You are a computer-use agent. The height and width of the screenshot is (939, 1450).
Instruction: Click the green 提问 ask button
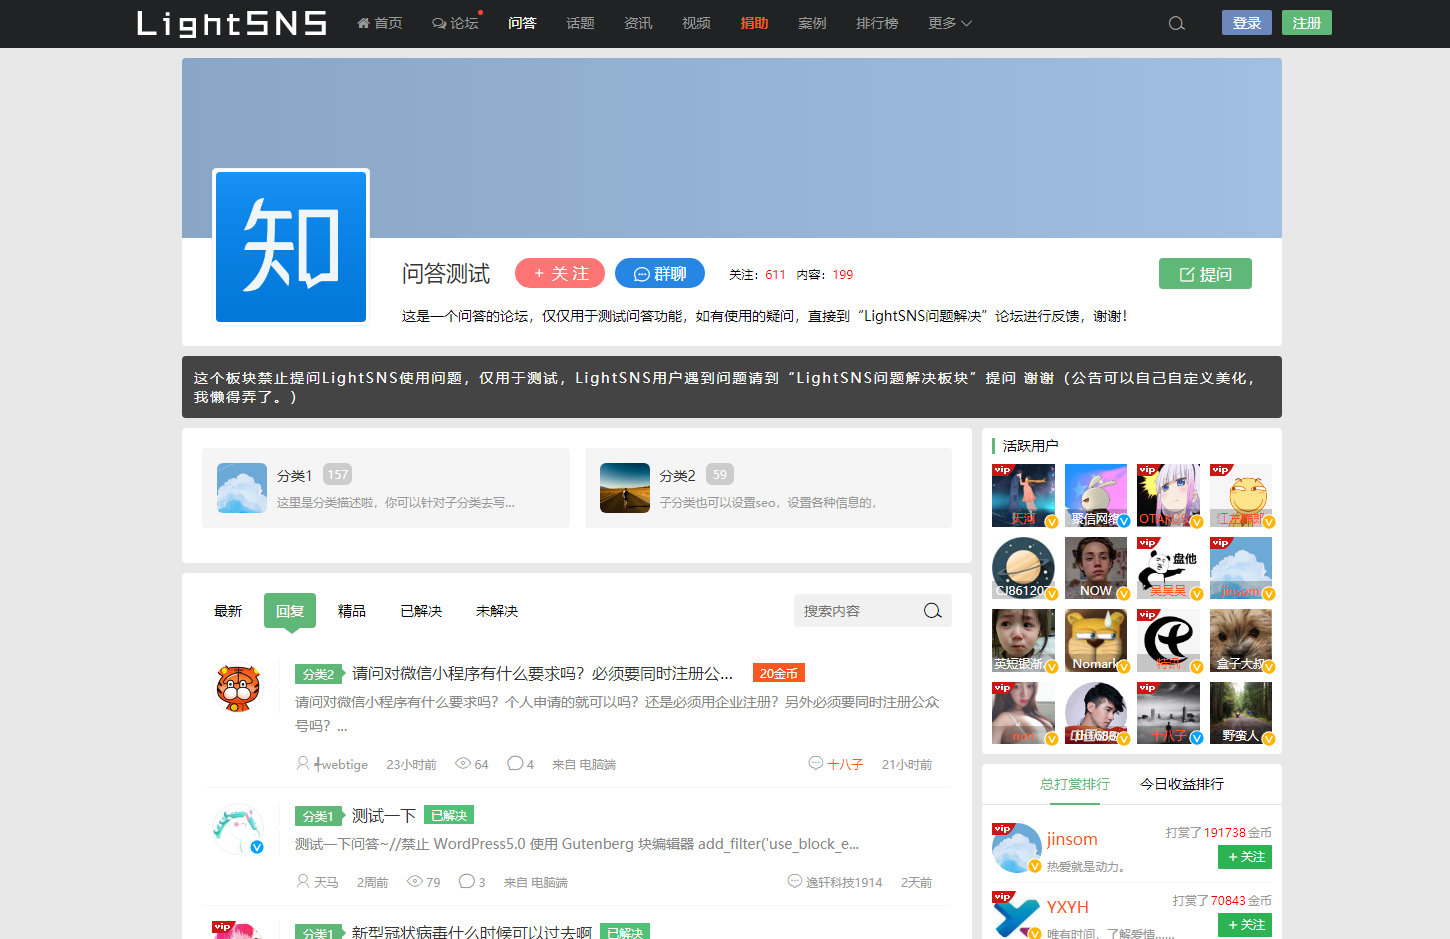[x=1205, y=274]
